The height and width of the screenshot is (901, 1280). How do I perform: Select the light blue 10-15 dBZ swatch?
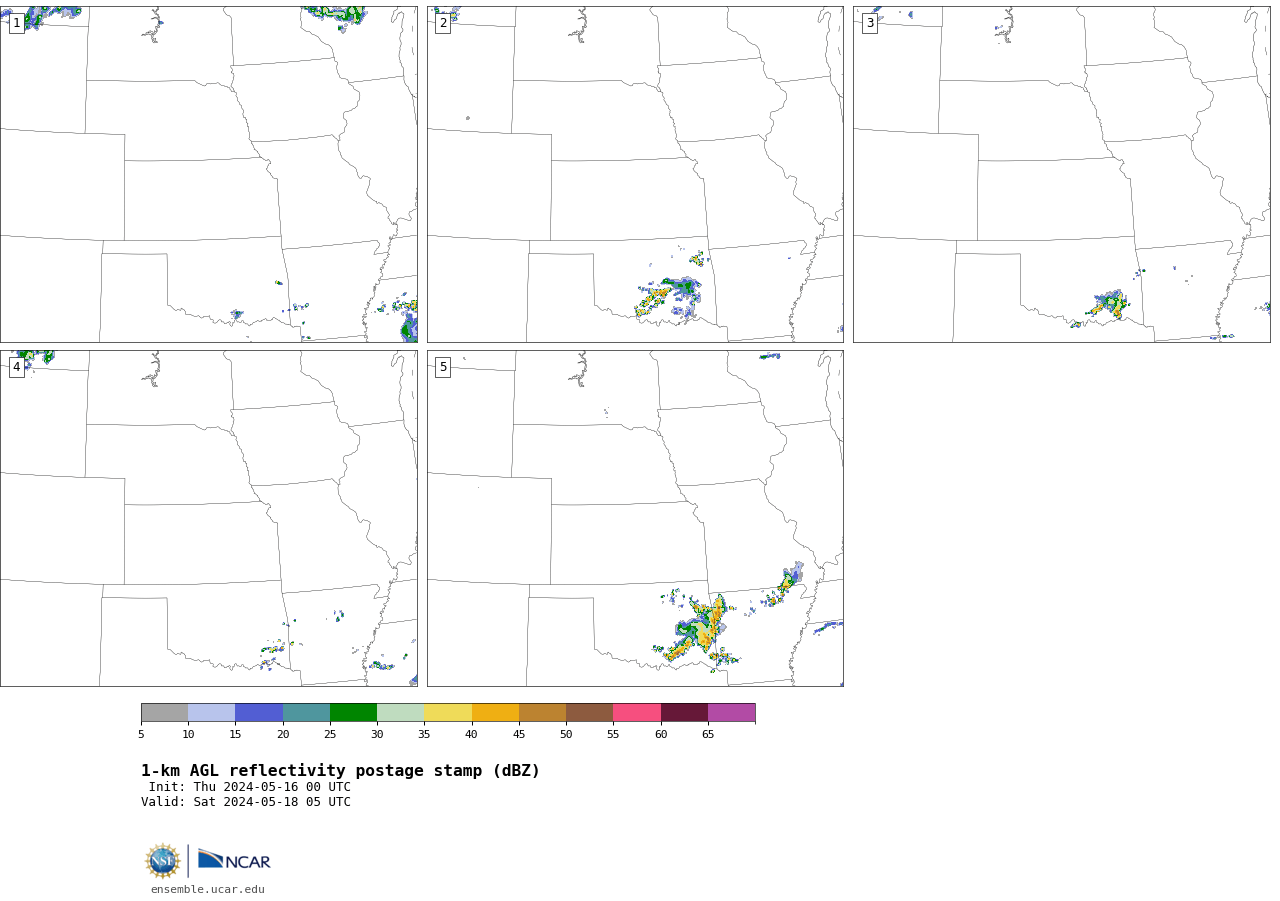coord(212,713)
